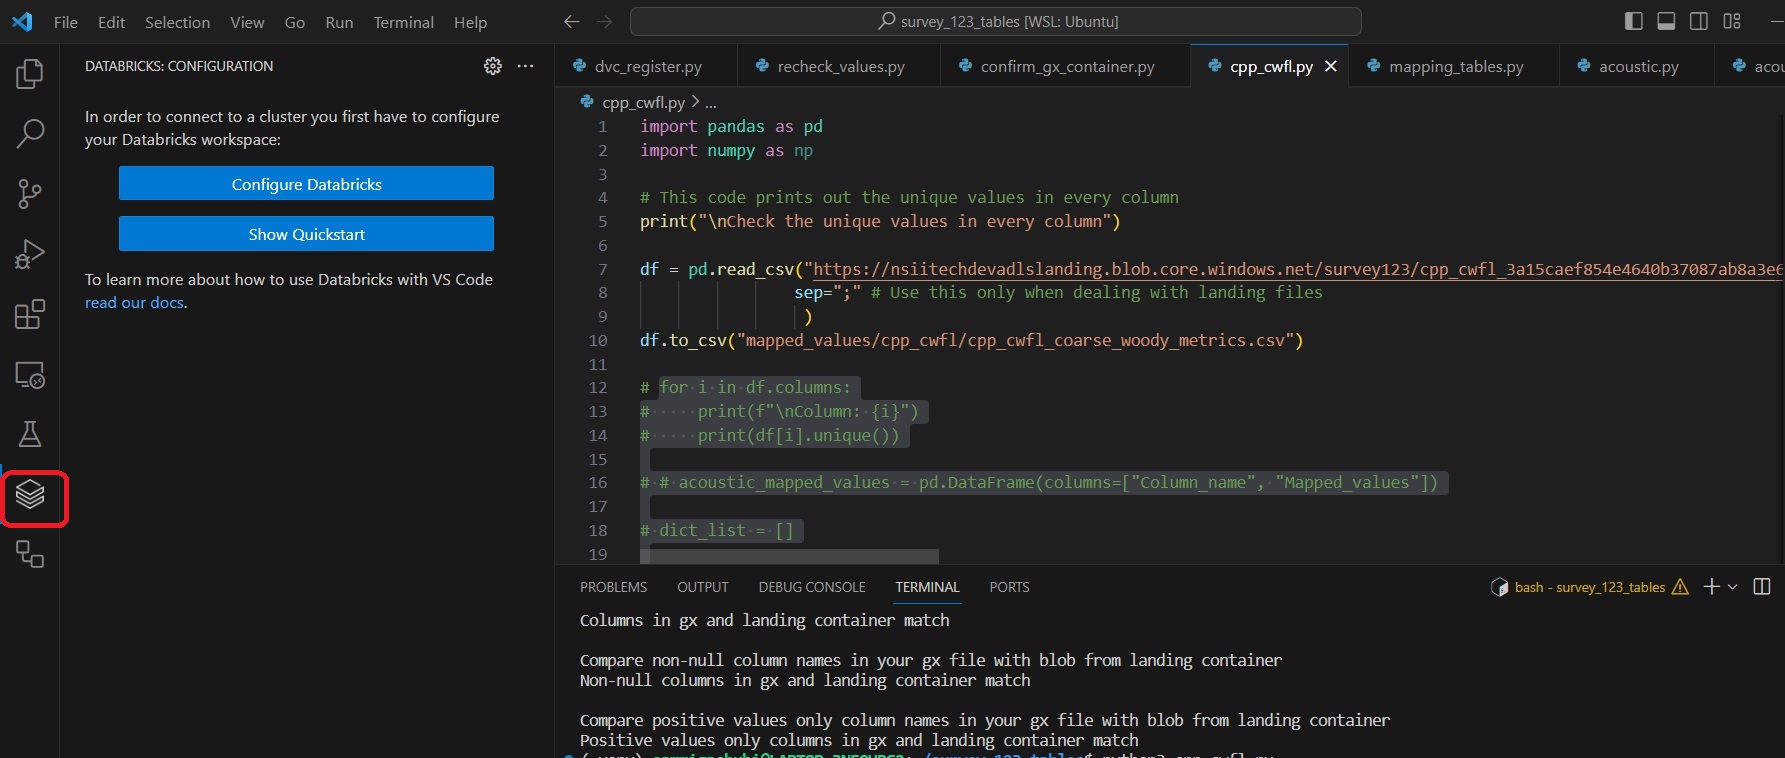Viewport: 1785px width, 758px height.
Task: Split the terminal panel
Action: (x=1762, y=587)
